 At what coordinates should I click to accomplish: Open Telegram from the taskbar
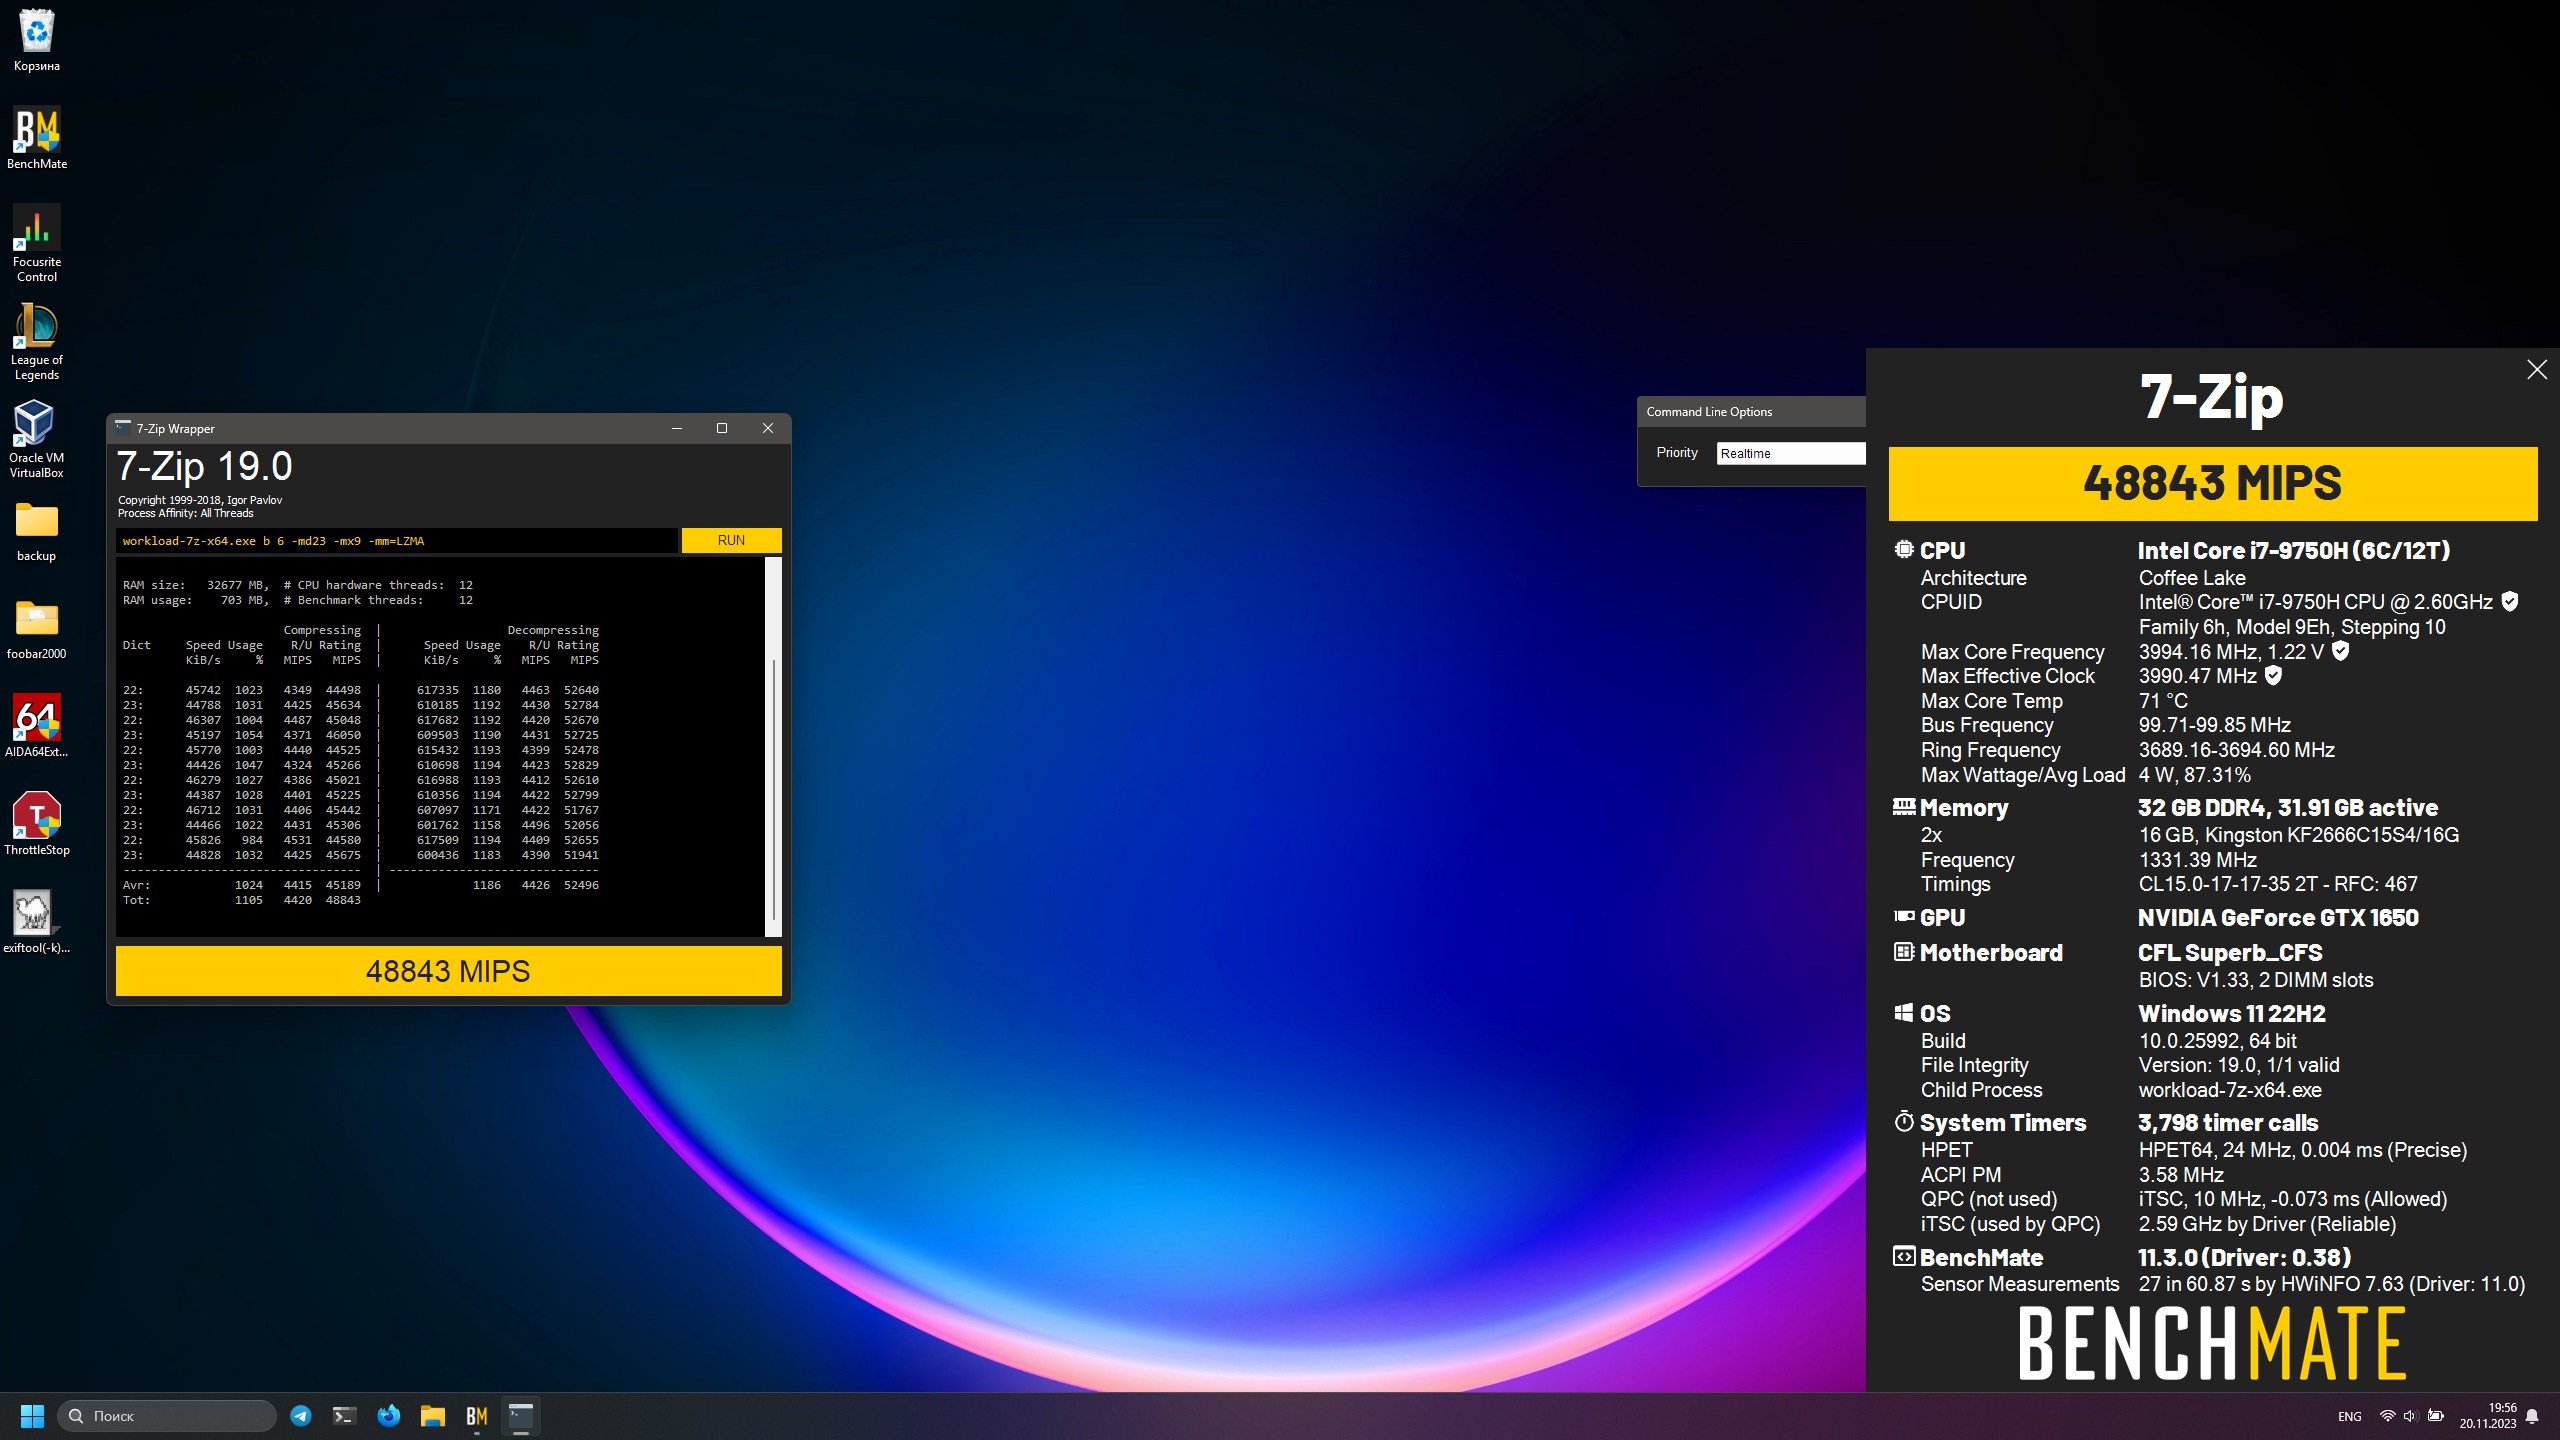coord(301,1416)
